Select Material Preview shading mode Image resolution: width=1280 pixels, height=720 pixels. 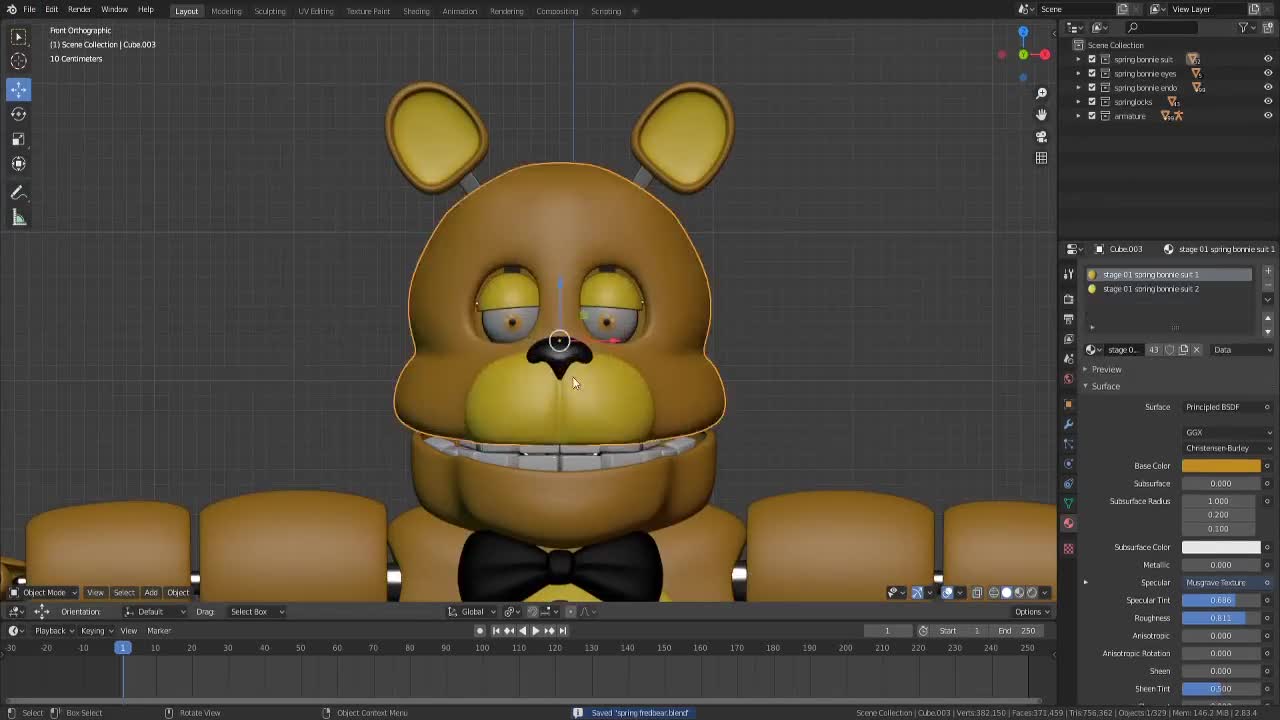click(1019, 592)
